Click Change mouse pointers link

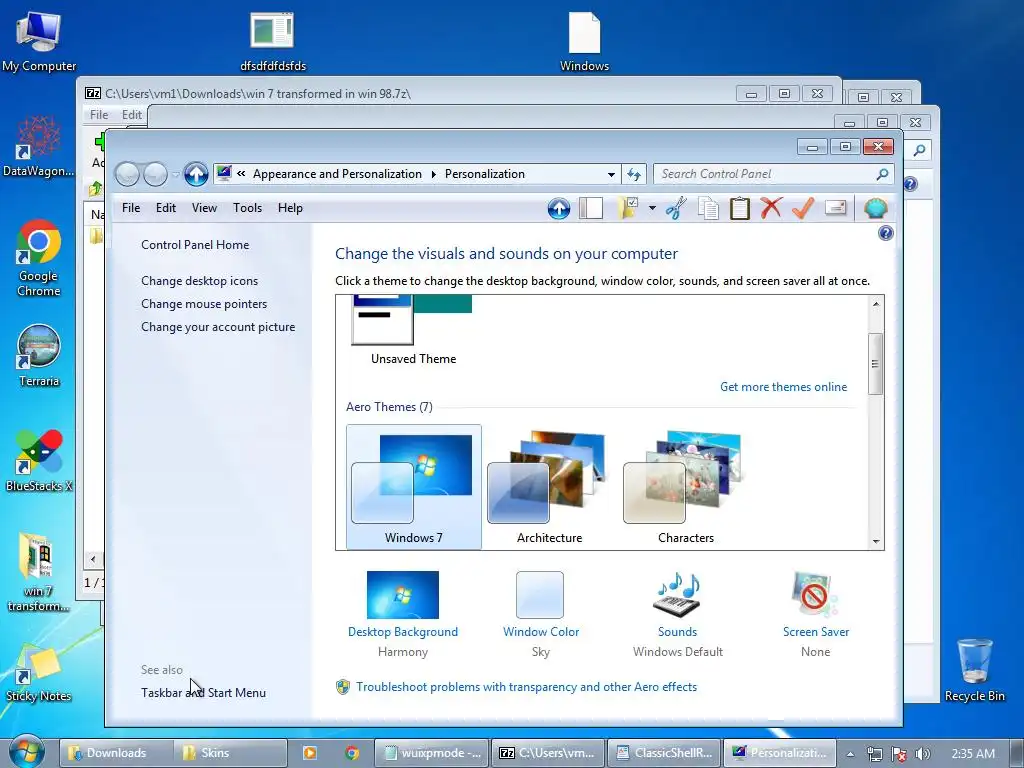[204, 304]
